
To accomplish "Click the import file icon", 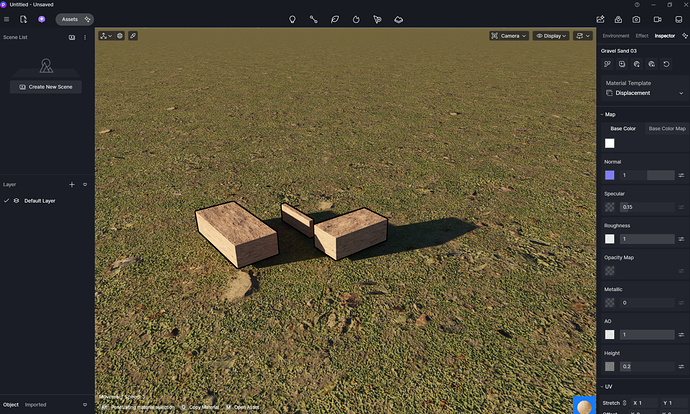I will pos(23,19).
